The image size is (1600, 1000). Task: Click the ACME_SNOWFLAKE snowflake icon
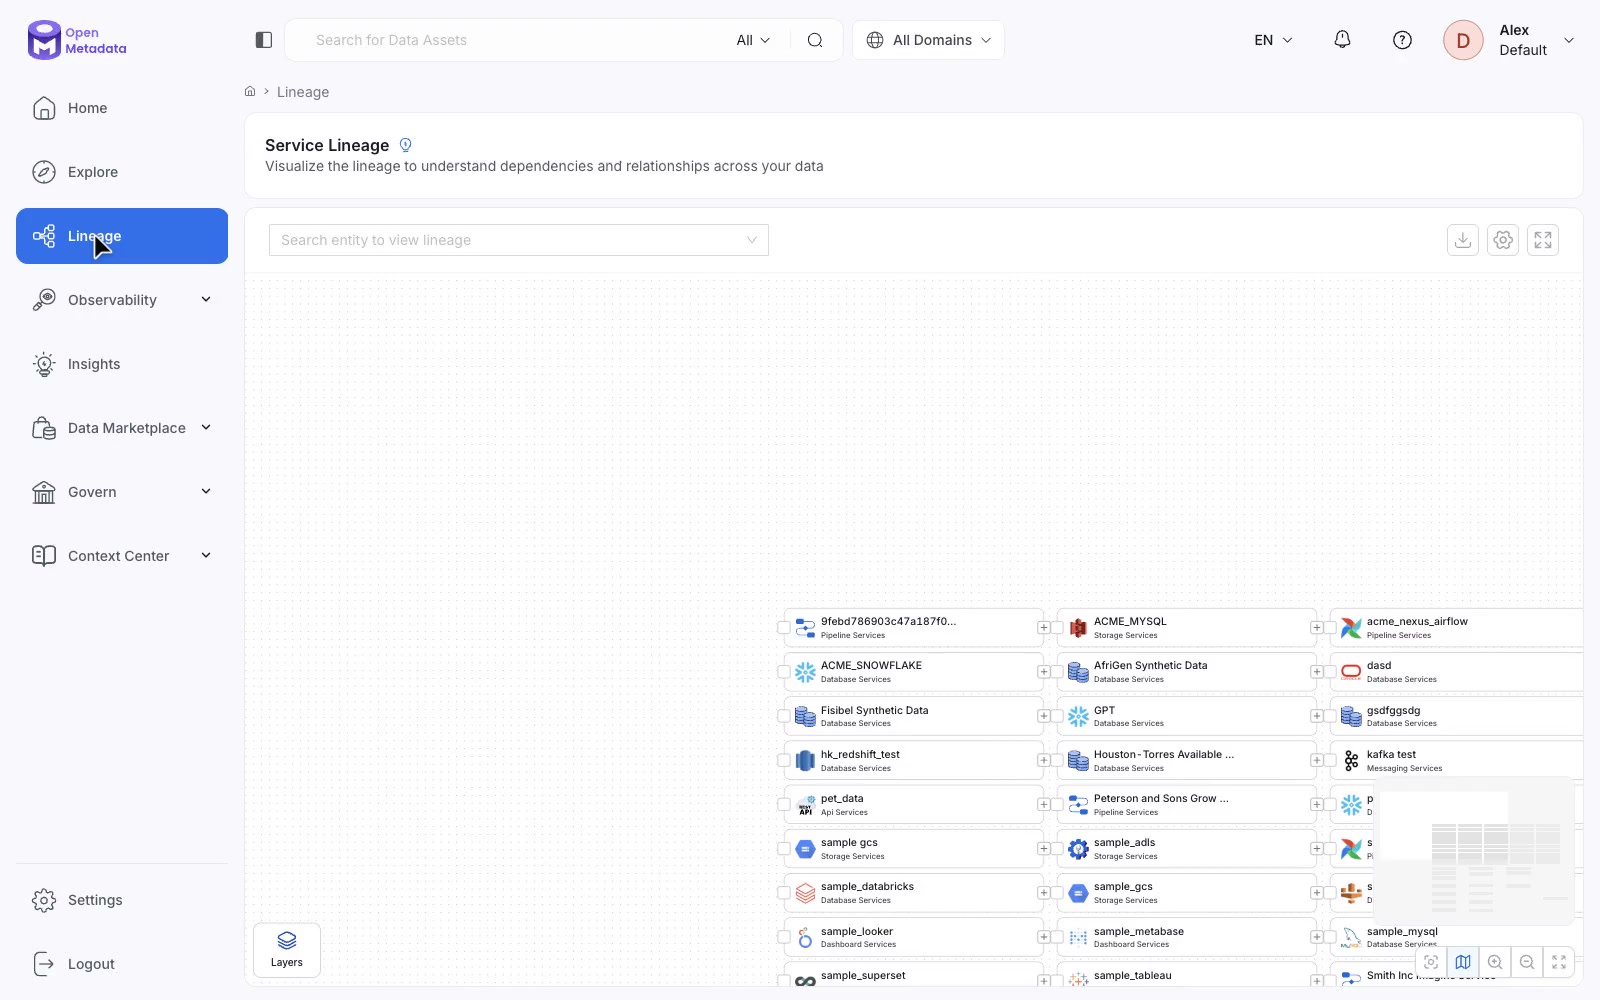[x=805, y=672]
